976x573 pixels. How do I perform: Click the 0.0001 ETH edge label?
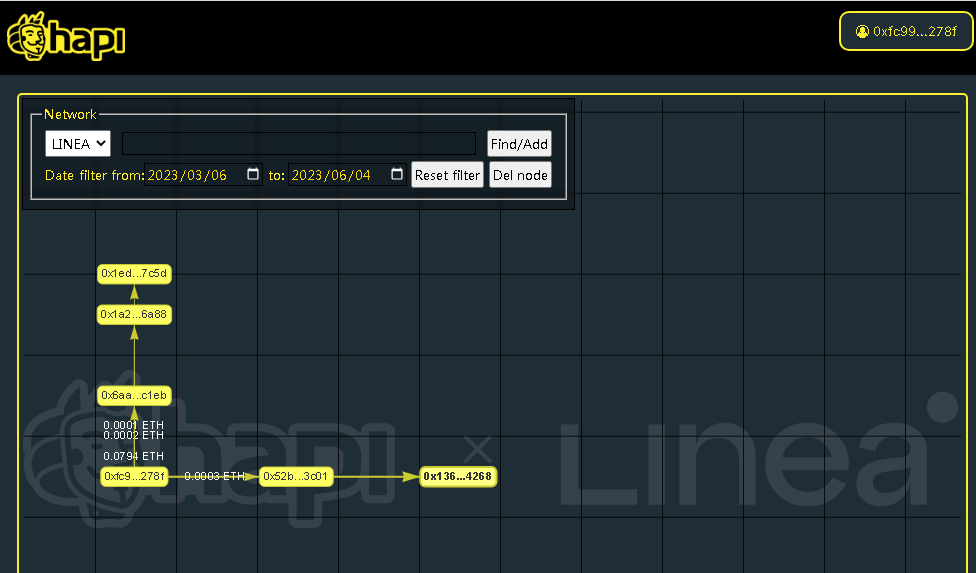[133, 426]
